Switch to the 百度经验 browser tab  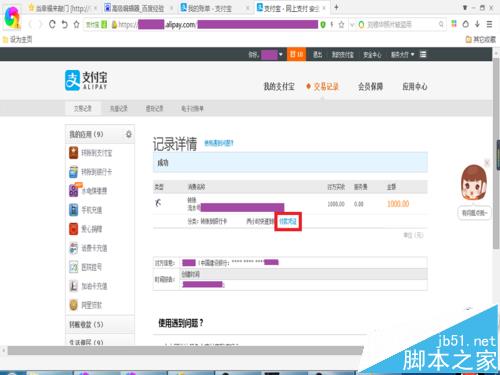(138, 8)
